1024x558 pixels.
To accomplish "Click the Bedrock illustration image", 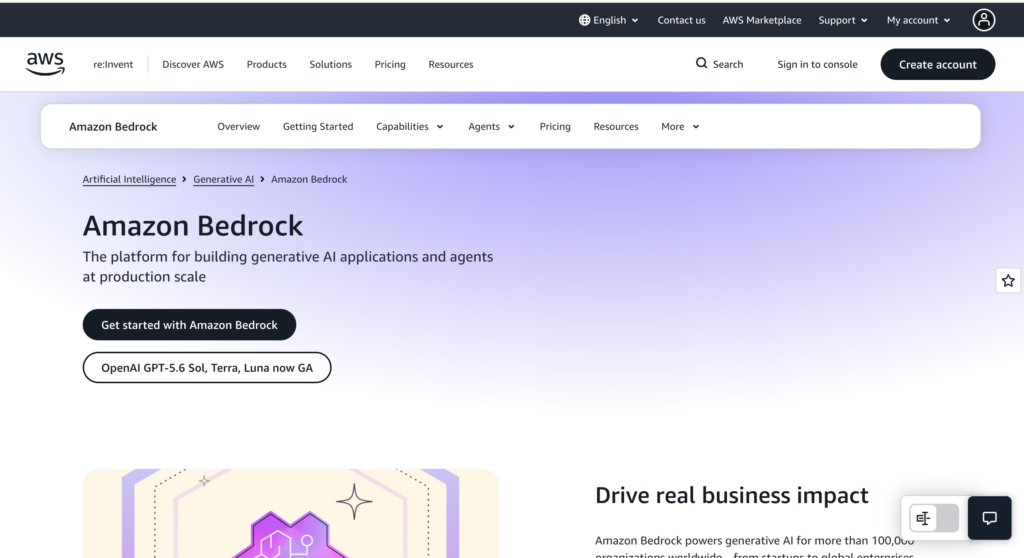I will click(x=291, y=513).
